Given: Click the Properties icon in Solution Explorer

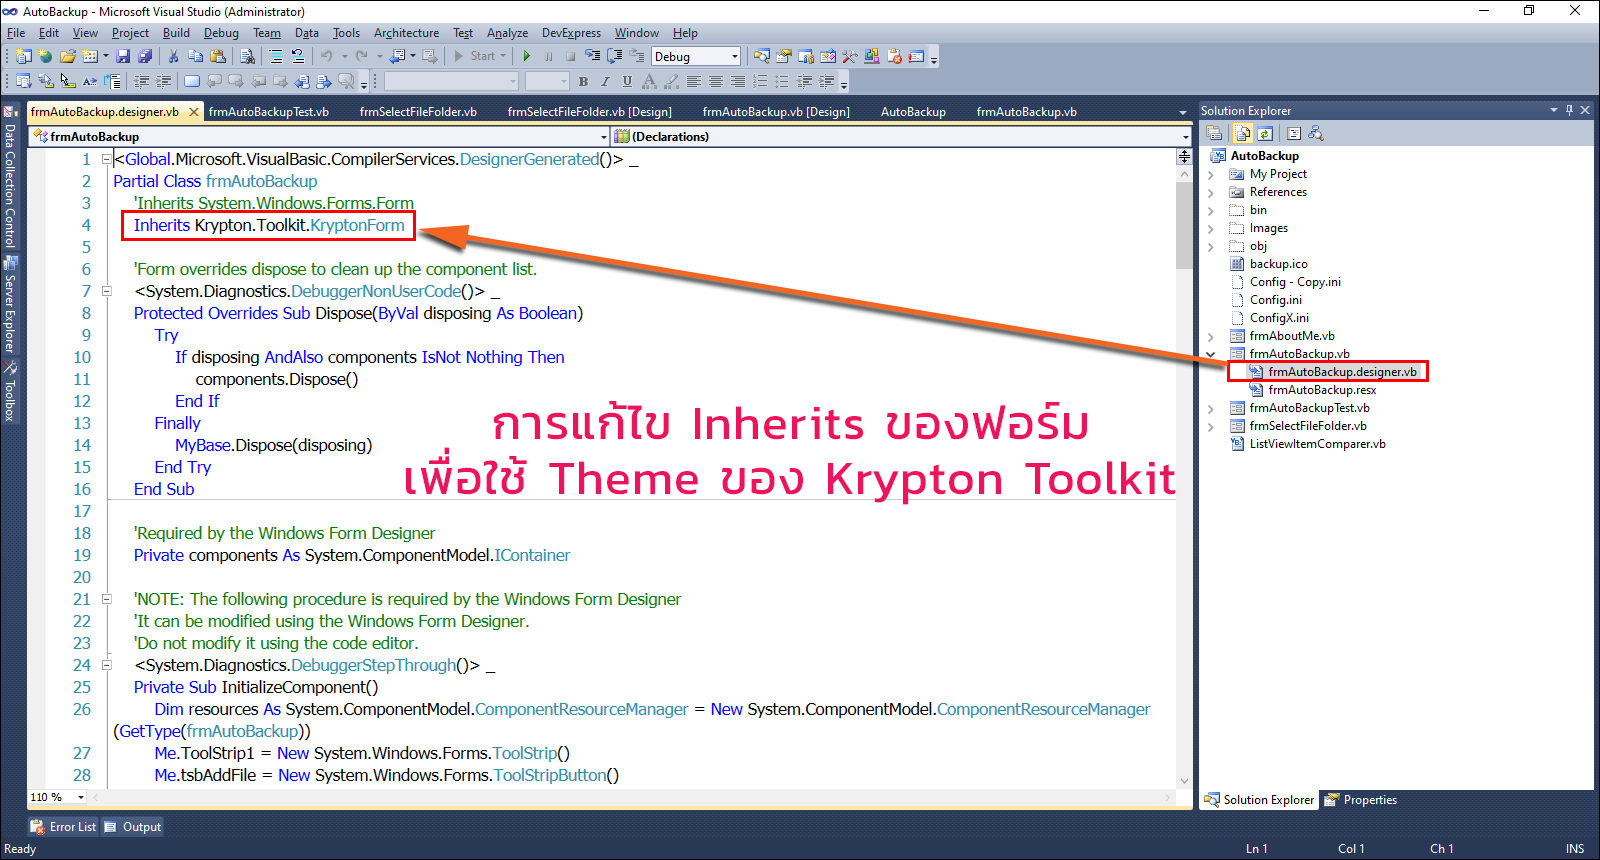Looking at the screenshot, I should [1214, 133].
